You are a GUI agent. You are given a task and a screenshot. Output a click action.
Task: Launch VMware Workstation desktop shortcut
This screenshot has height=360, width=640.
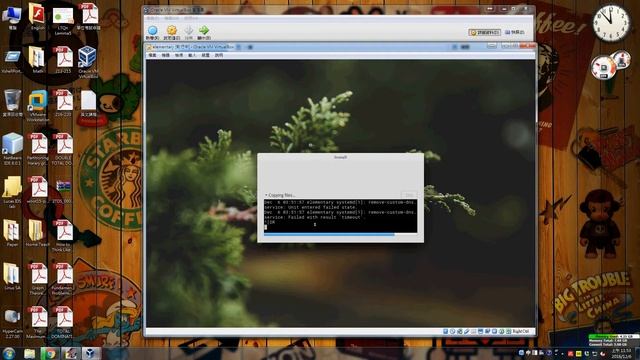38,105
